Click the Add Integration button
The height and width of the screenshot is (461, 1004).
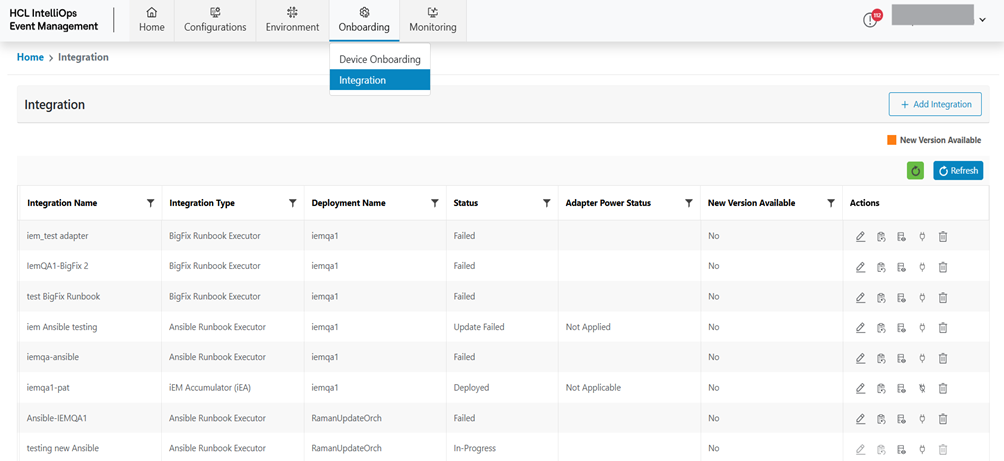[935, 104]
